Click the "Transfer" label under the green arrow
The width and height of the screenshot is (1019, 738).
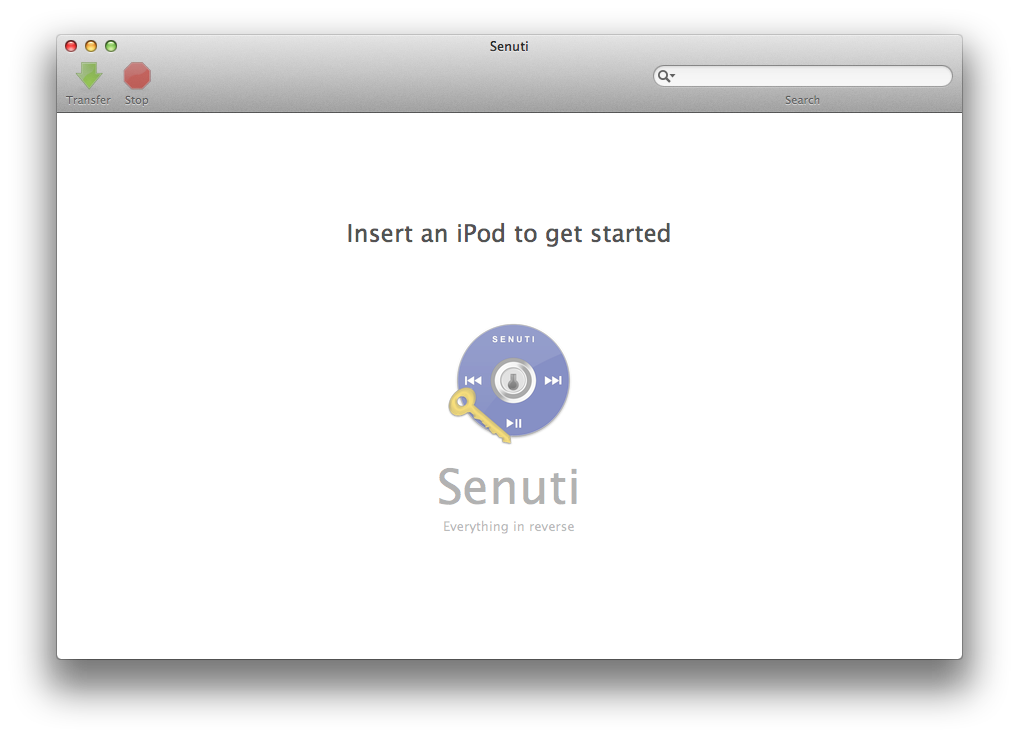point(88,100)
